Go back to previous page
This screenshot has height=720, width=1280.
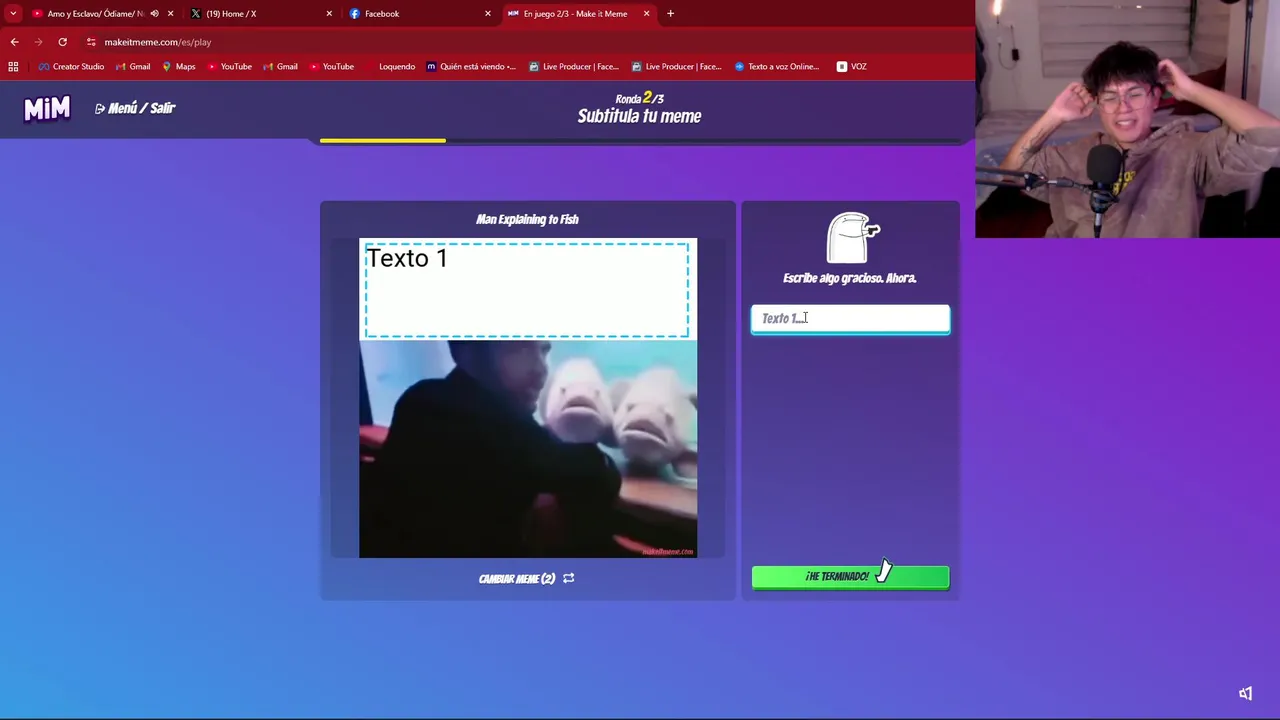coord(14,42)
